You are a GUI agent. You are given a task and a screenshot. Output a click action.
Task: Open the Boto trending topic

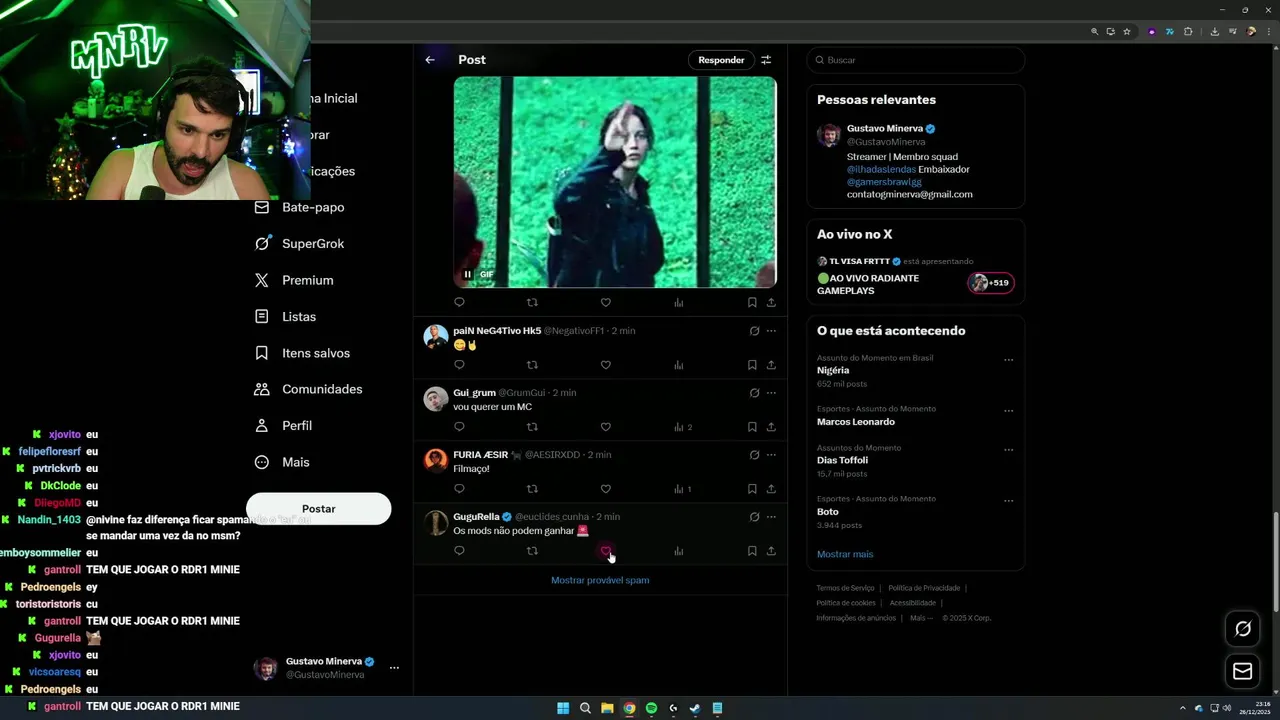click(828, 512)
